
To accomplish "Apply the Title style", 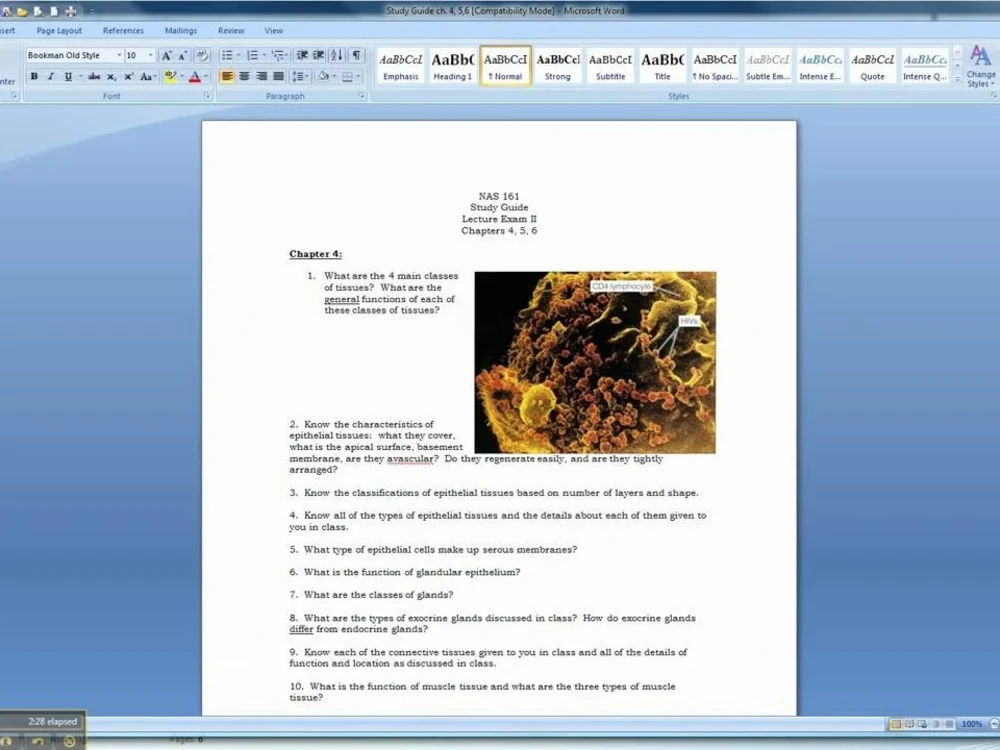I will pyautogui.click(x=663, y=66).
